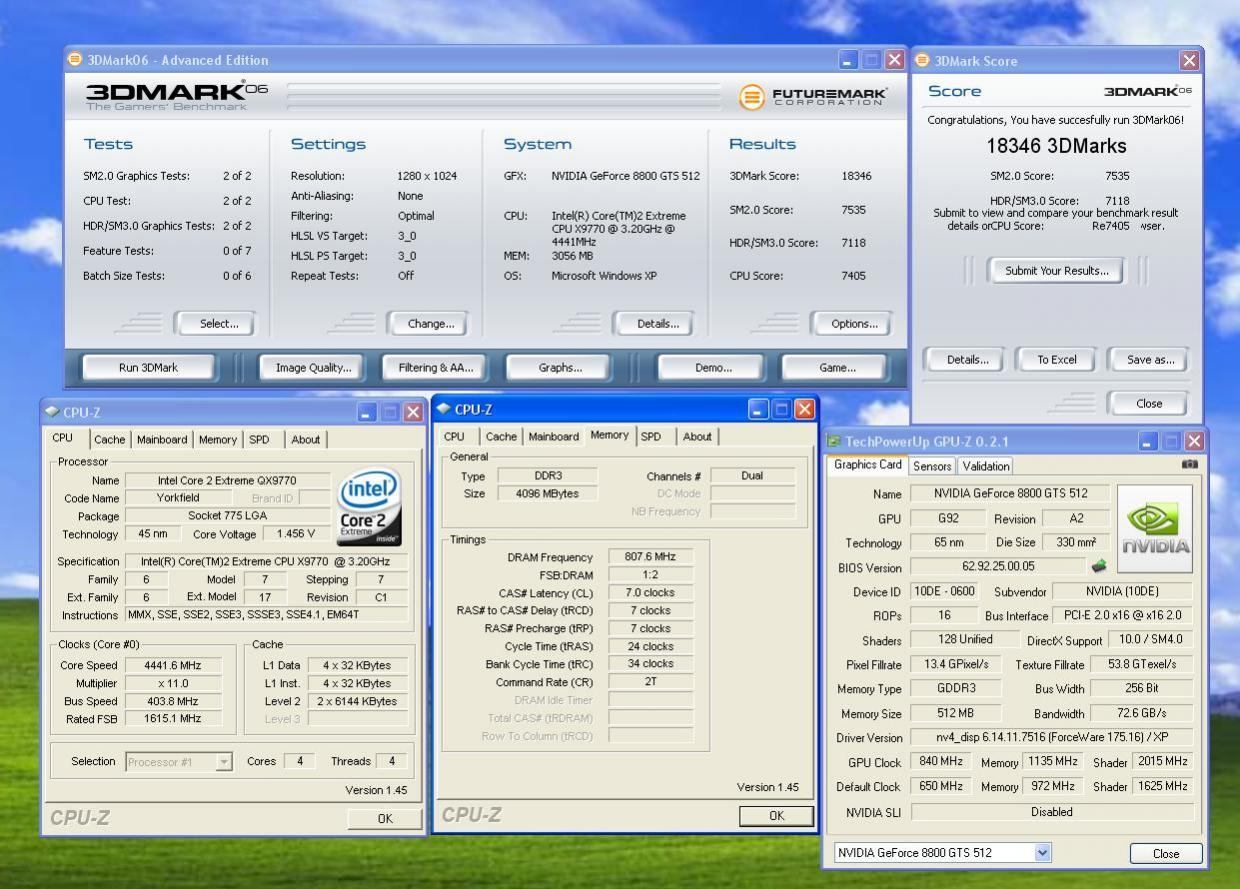
Task: Click the Memory Size 4096 MBytes field
Action: point(547,494)
